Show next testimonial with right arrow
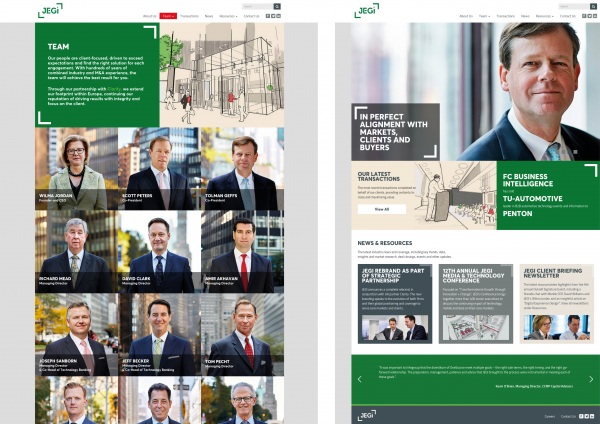The image size is (600, 424). coord(591,379)
